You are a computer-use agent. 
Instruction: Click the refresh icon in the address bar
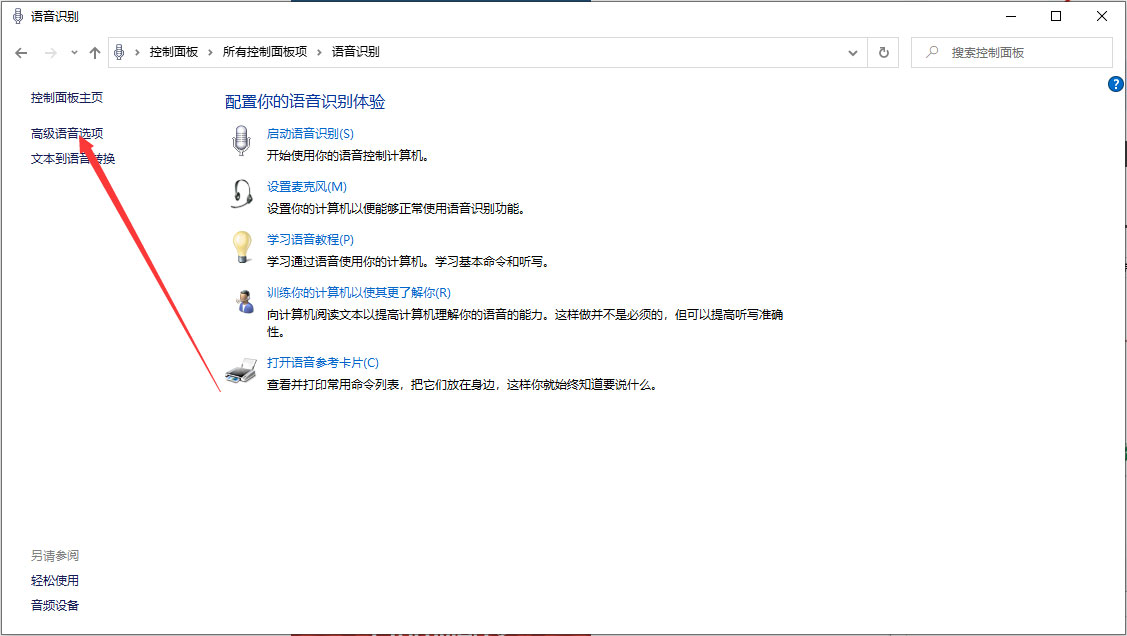884,52
